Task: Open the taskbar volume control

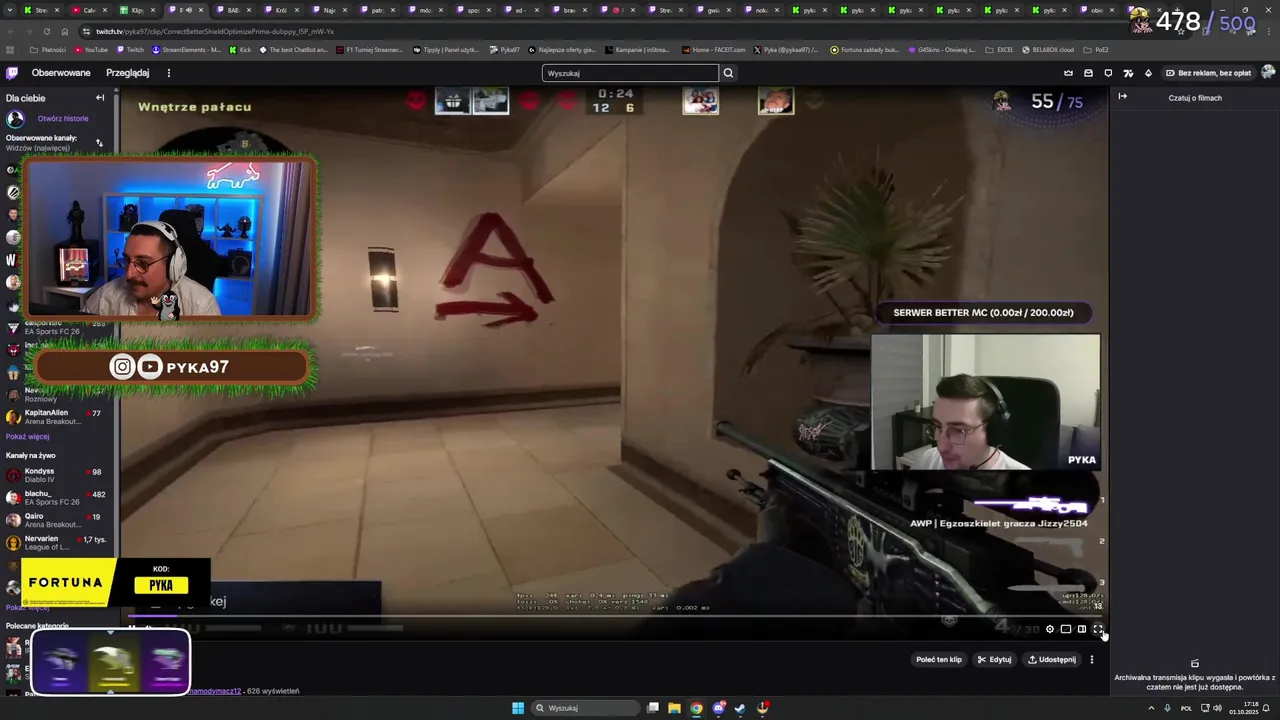Action: pos(1217,708)
